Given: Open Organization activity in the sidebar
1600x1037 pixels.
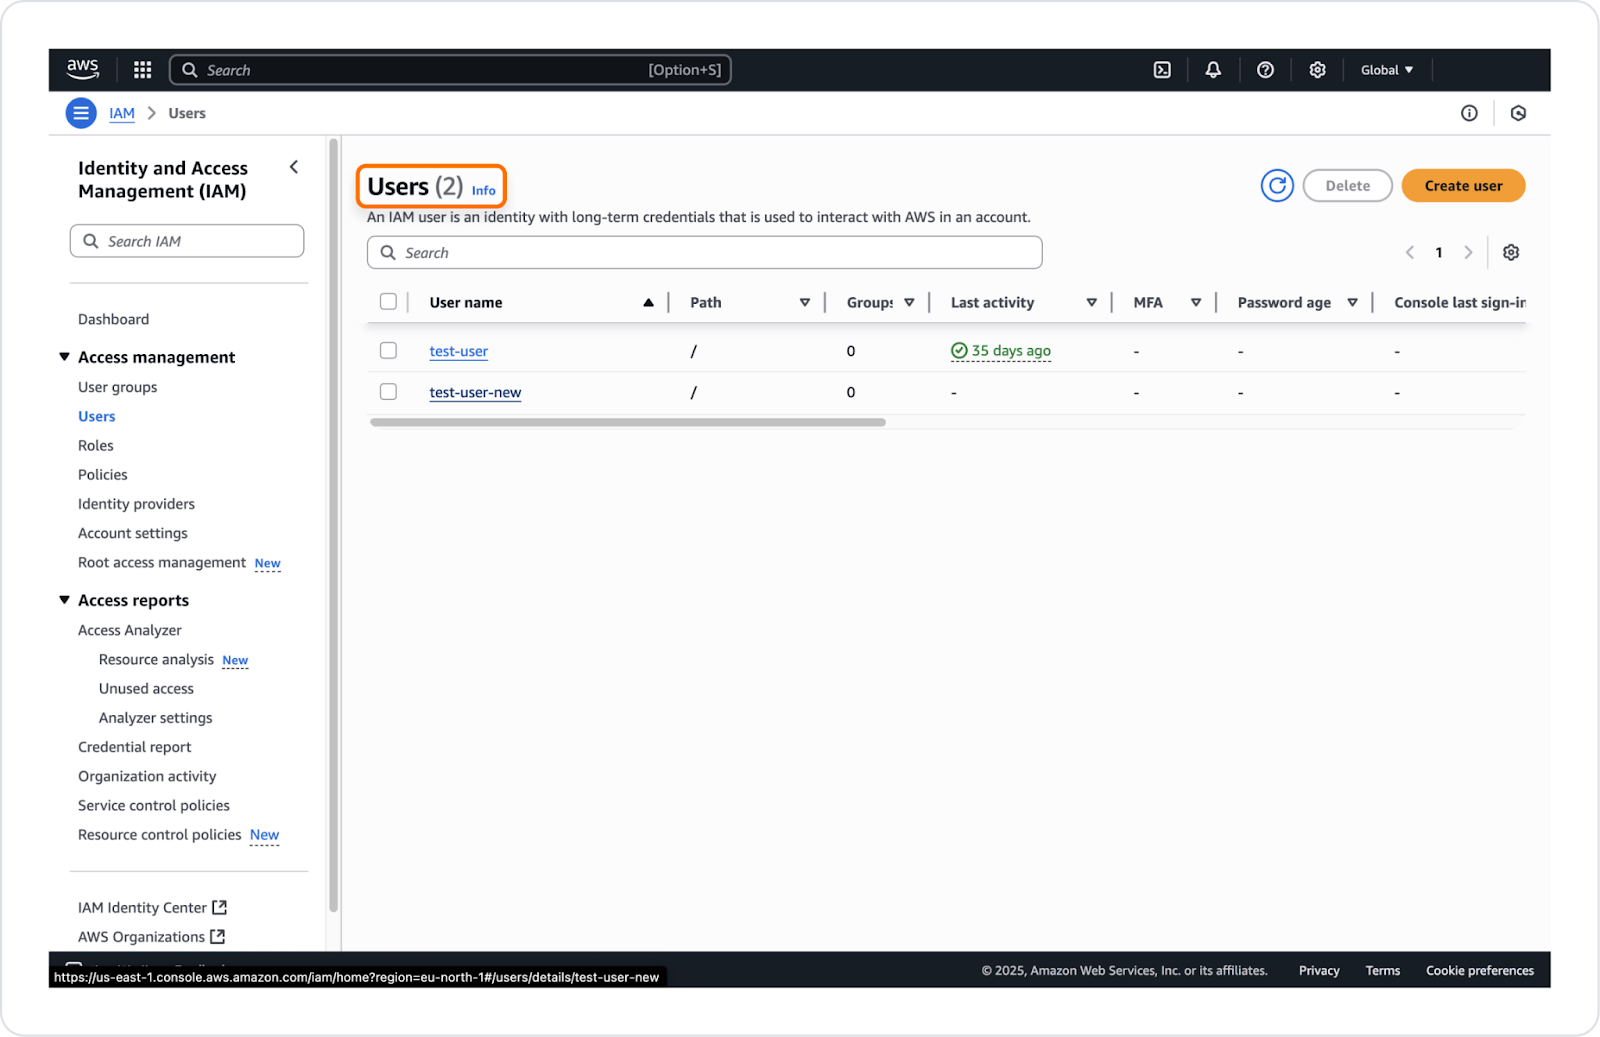Looking at the screenshot, I should click(147, 776).
